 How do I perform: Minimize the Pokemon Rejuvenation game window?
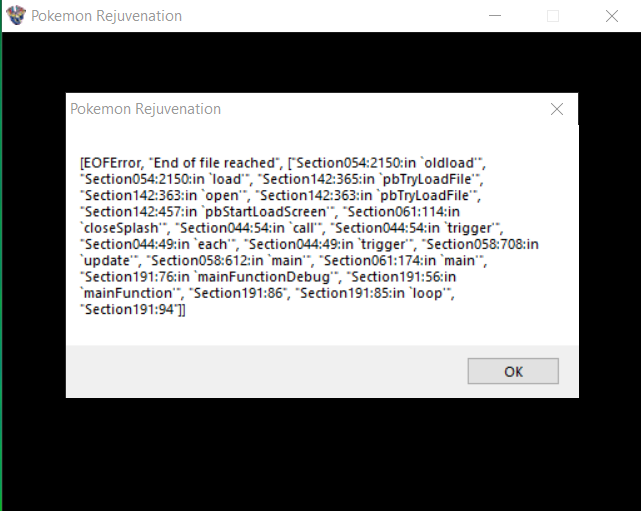click(x=495, y=16)
